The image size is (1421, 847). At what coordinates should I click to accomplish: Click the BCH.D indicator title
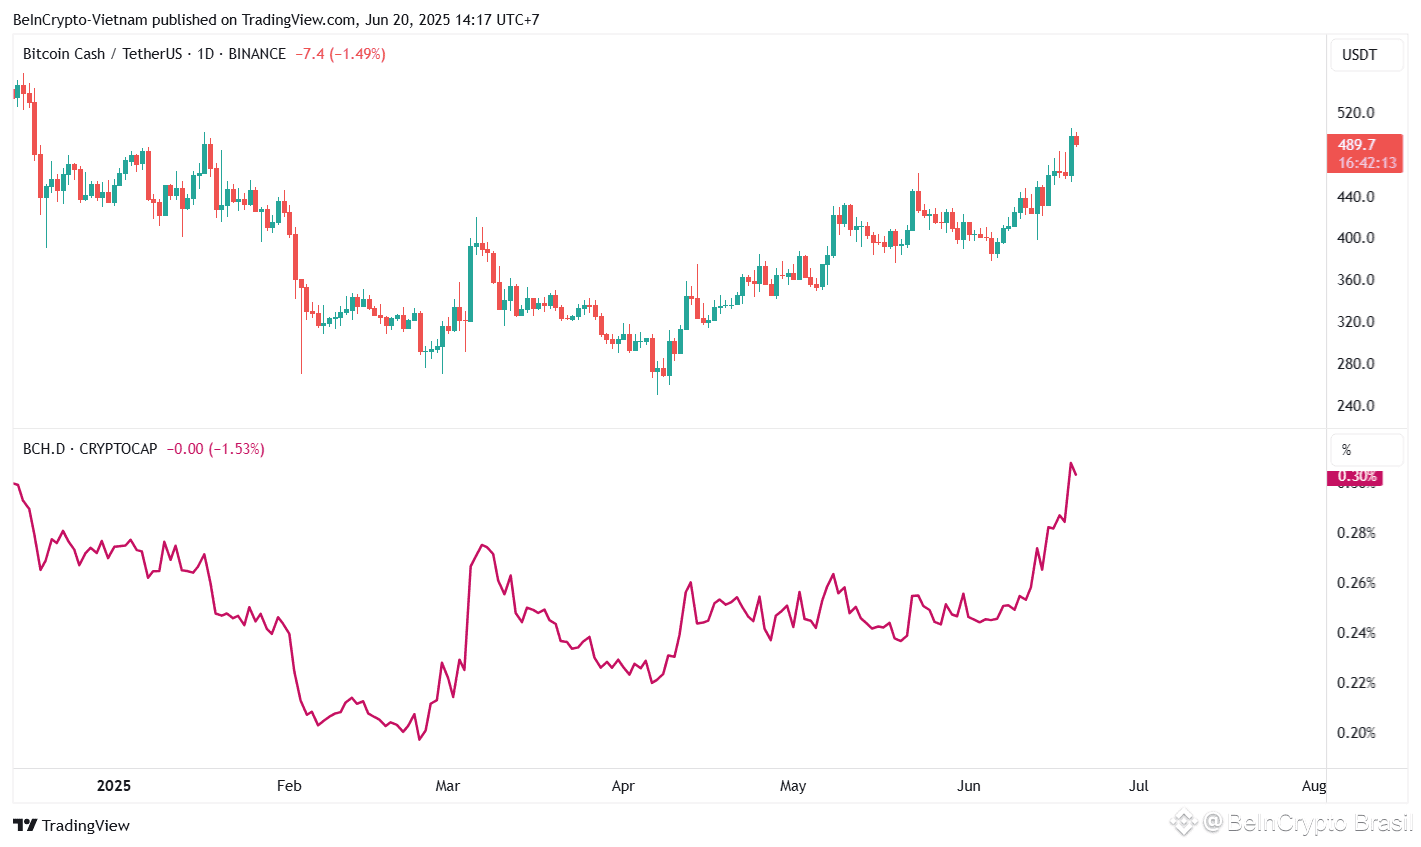coord(44,449)
